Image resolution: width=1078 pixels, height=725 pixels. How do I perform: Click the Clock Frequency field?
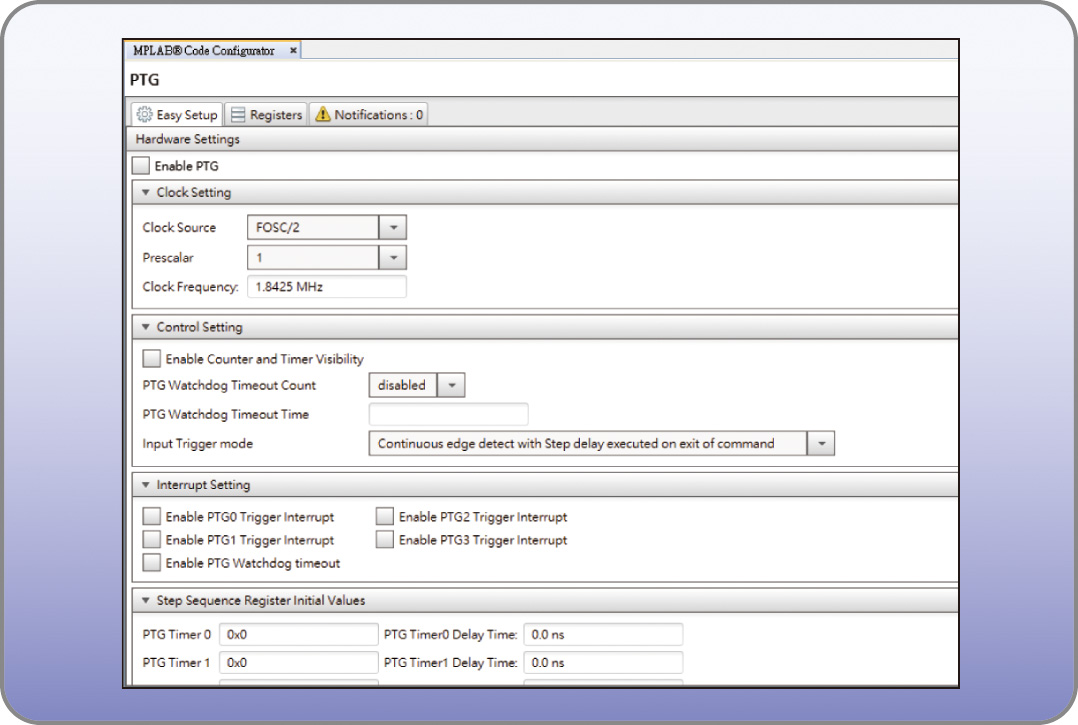[x=326, y=288]
